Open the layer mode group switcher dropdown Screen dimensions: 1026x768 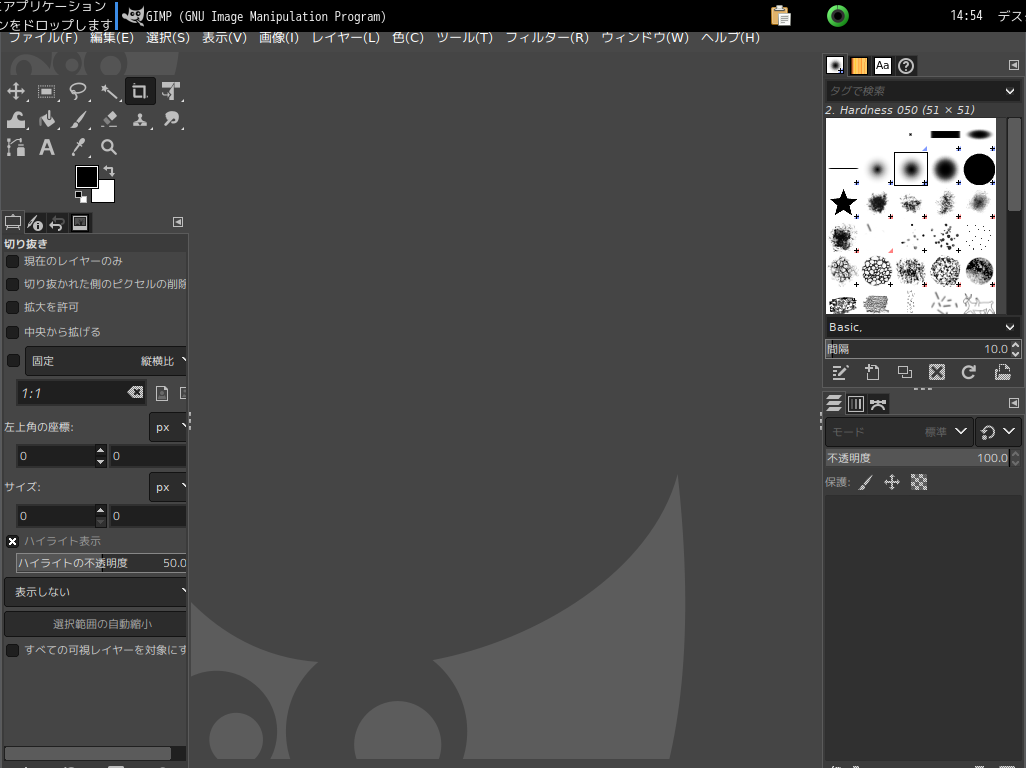pyautogui.click(x=998, y=432)
